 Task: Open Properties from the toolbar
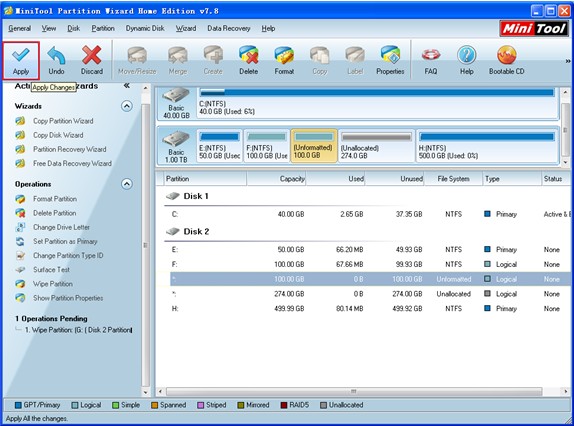(390, 60)
